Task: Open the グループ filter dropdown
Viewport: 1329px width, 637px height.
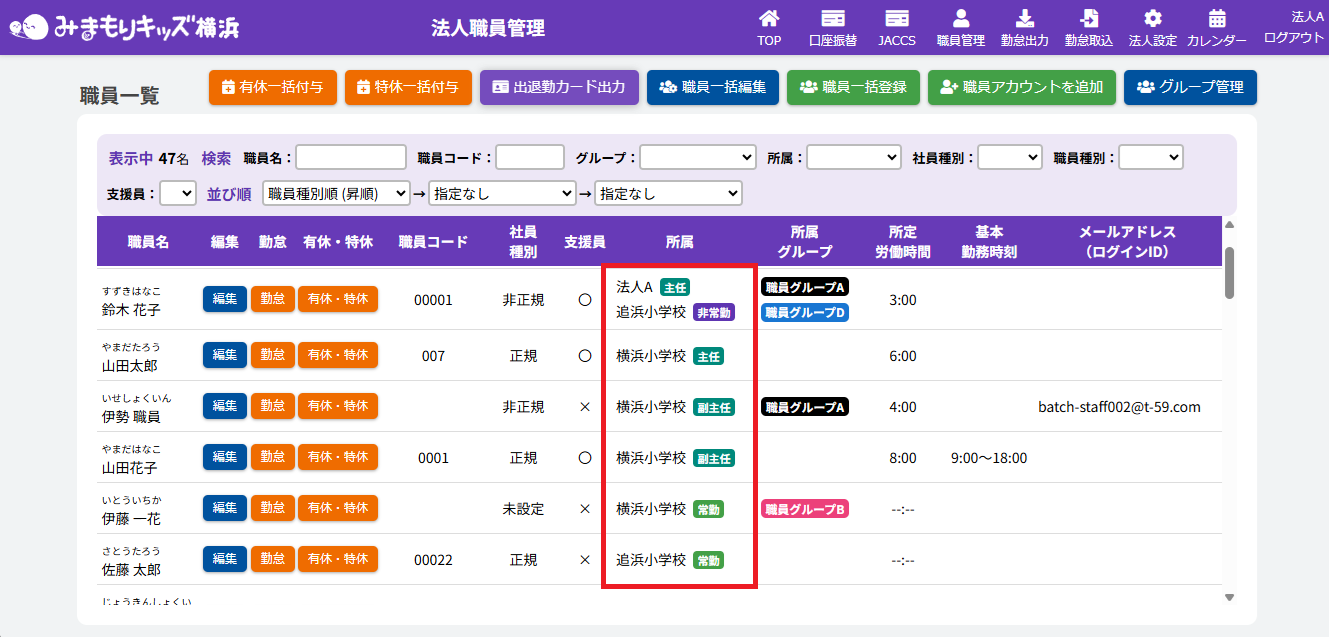Action: [698, 157]
